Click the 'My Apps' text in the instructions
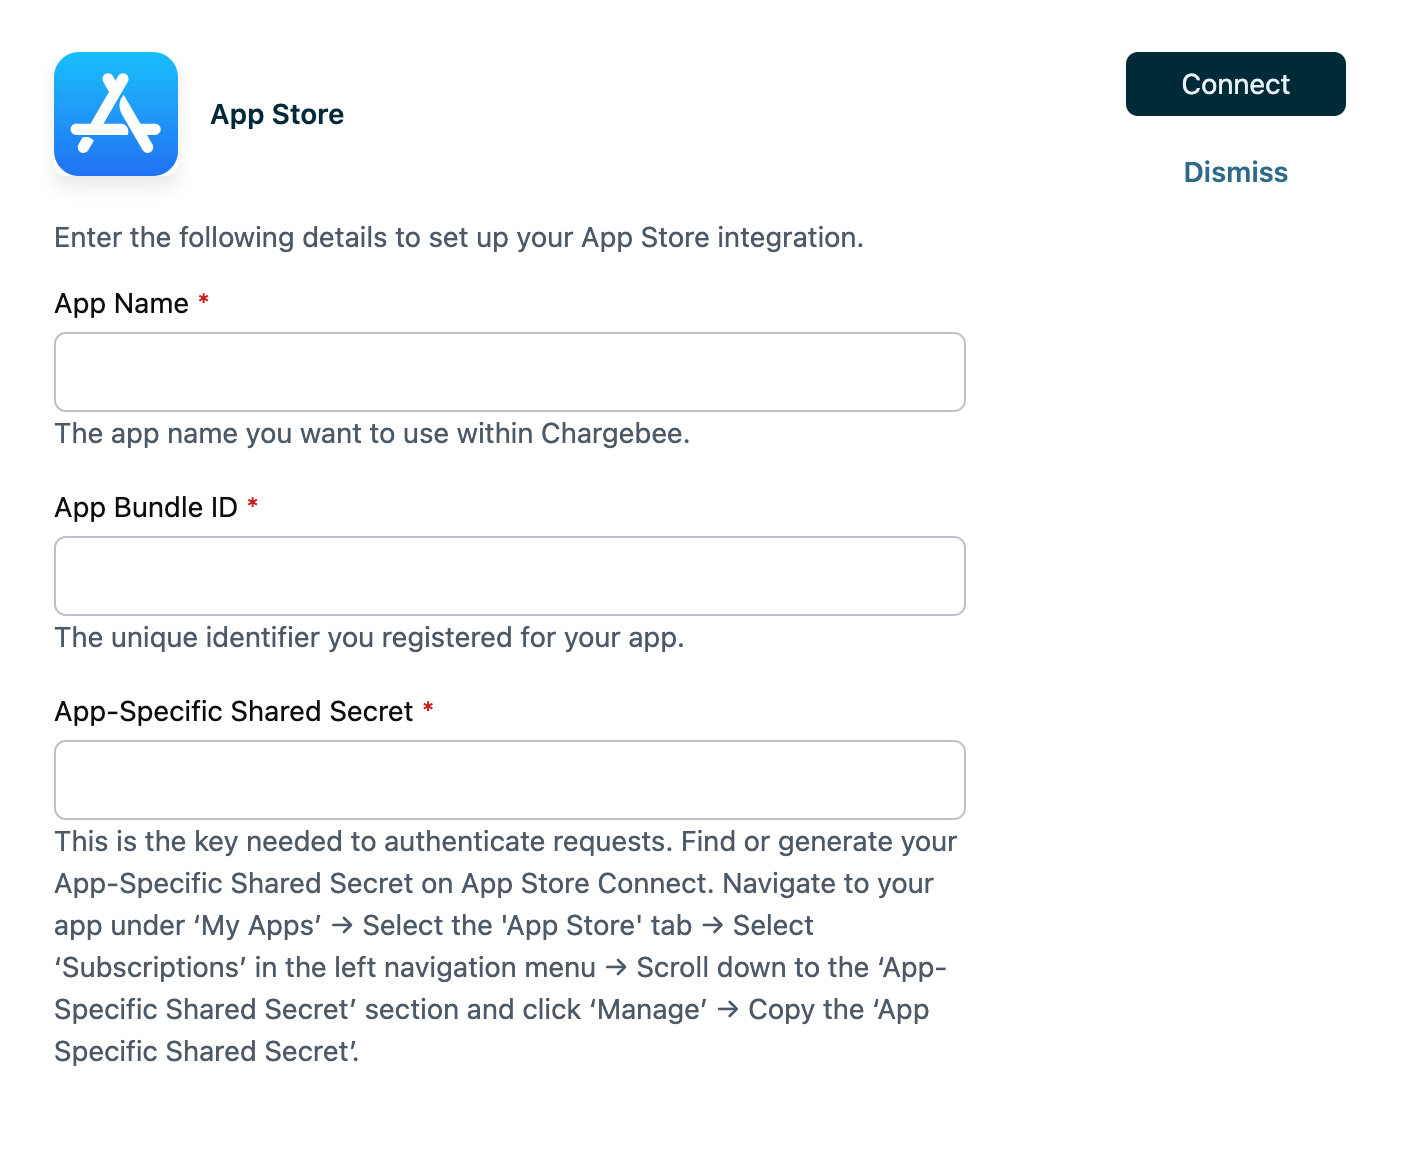The image size is (1410, 1154). click(260, 926)
